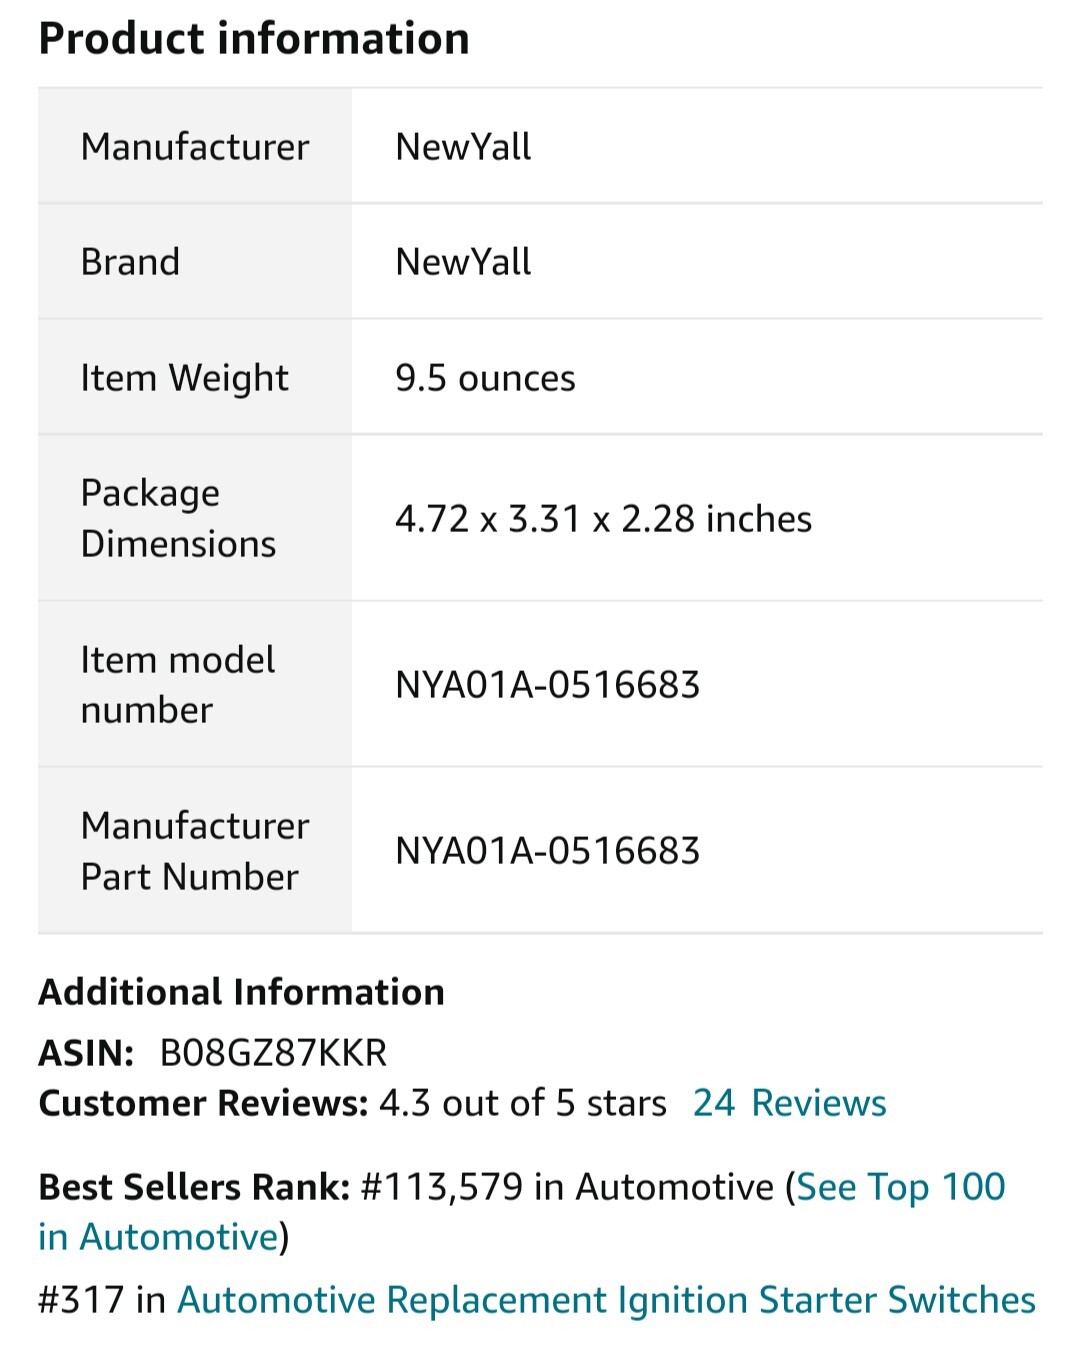Click the Manufacturer label cell
Image resolution: width=1080 pixels, height=1354 pixels.
pyautogui.click(x=195, y=146)
